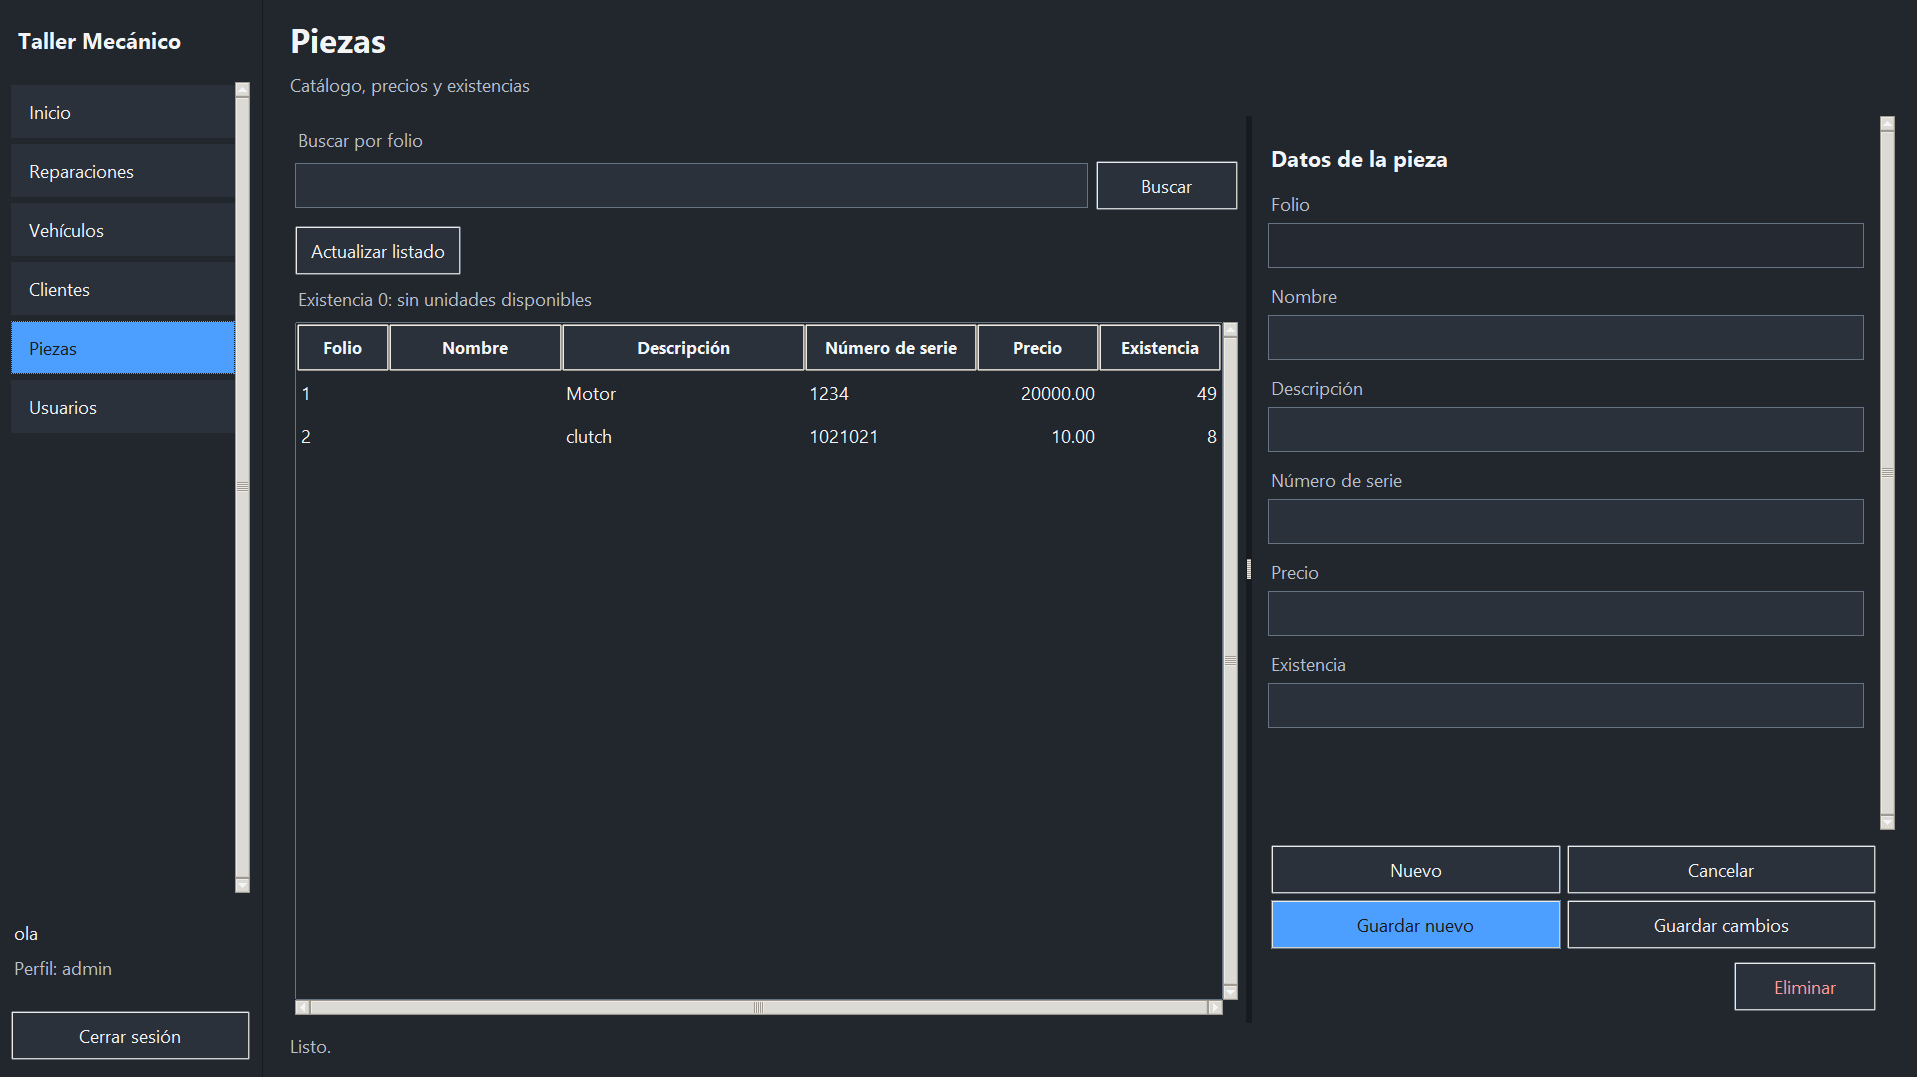
Task: Click the Nuevo button
Action: tap(1415, 870)
